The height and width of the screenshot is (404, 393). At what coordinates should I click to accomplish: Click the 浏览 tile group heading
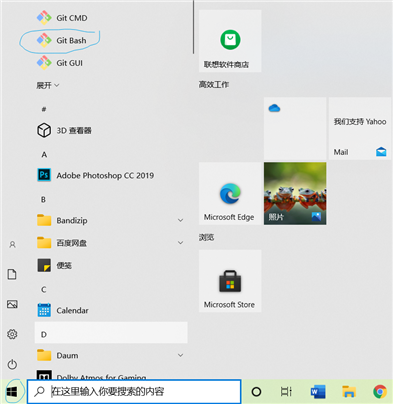(x=206, y=237)
